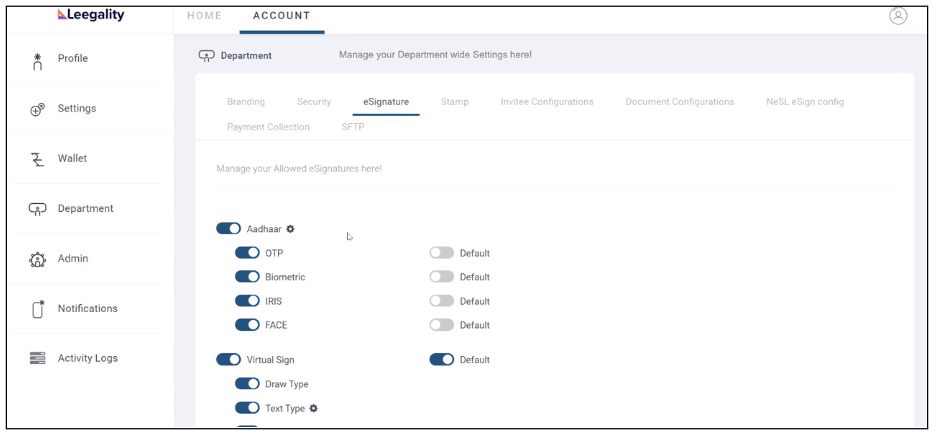Click the Profile sidebar icon

(x=38, y=61)
